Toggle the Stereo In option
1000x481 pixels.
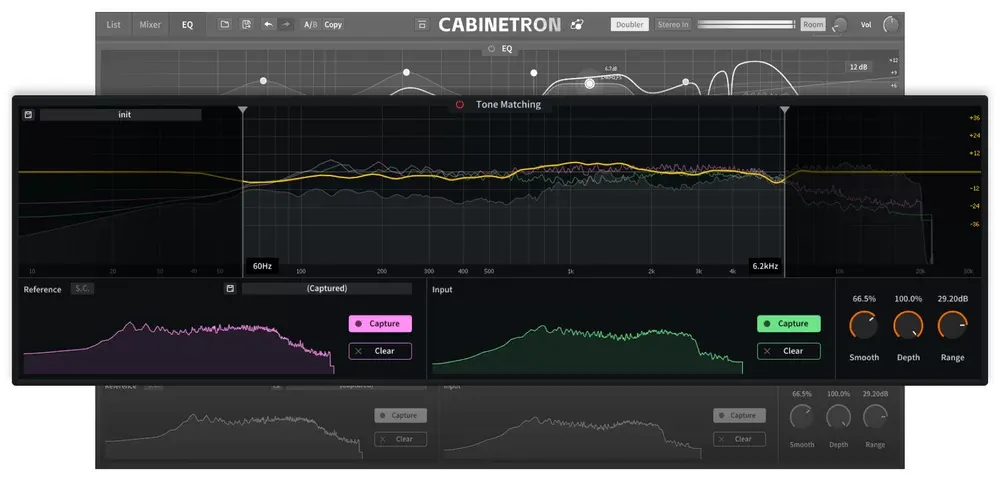(x=673, y=24)
